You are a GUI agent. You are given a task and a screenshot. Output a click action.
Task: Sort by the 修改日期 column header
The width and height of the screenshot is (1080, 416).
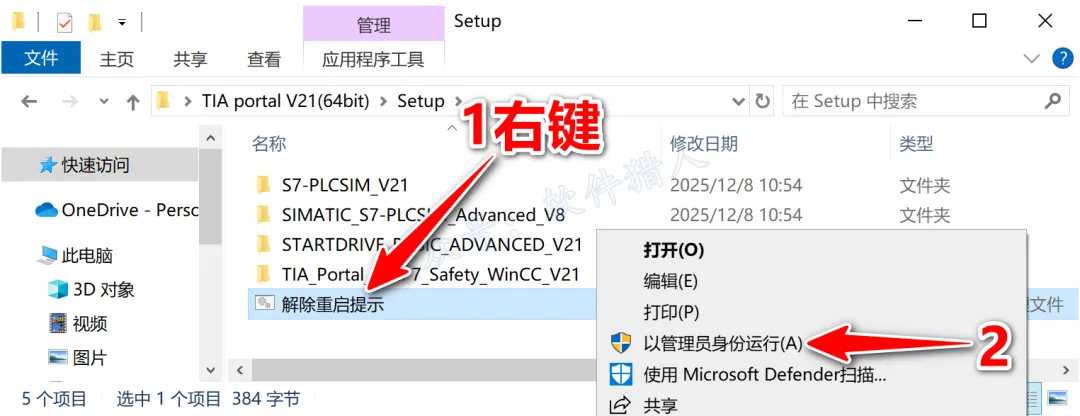[704, 143]
